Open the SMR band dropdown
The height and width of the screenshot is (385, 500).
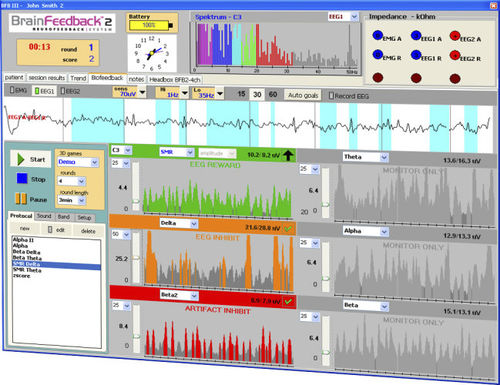(x=190, y=152)
